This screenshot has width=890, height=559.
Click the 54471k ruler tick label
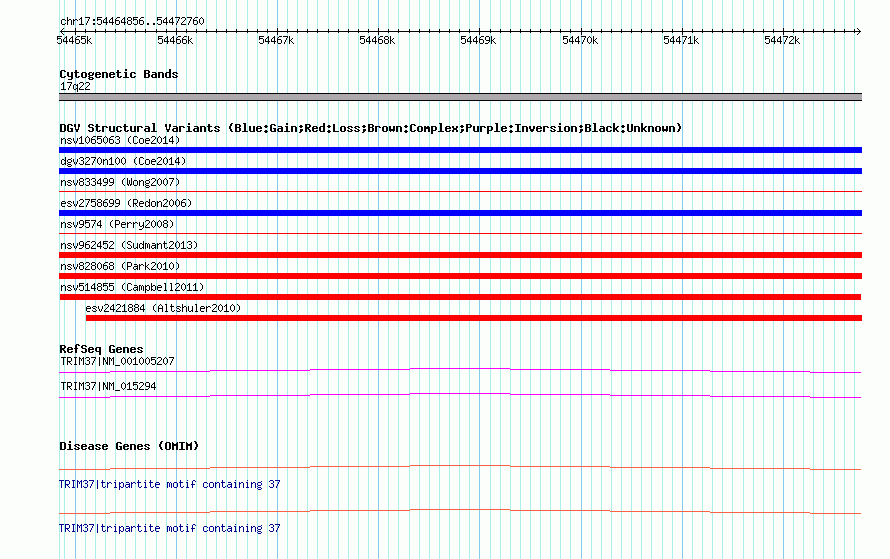pyautogui.click(x=681, y=40)
